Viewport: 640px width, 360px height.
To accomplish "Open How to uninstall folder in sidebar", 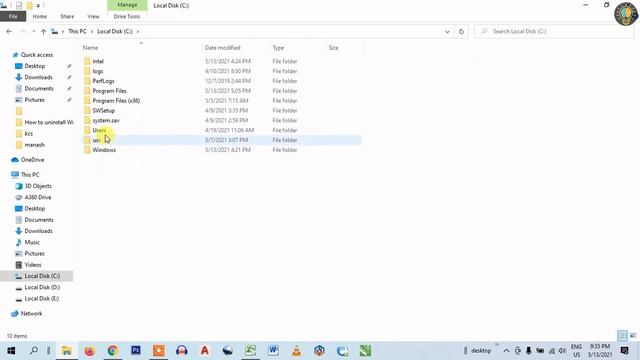I will pyautogui.click(x=49, y=122).
